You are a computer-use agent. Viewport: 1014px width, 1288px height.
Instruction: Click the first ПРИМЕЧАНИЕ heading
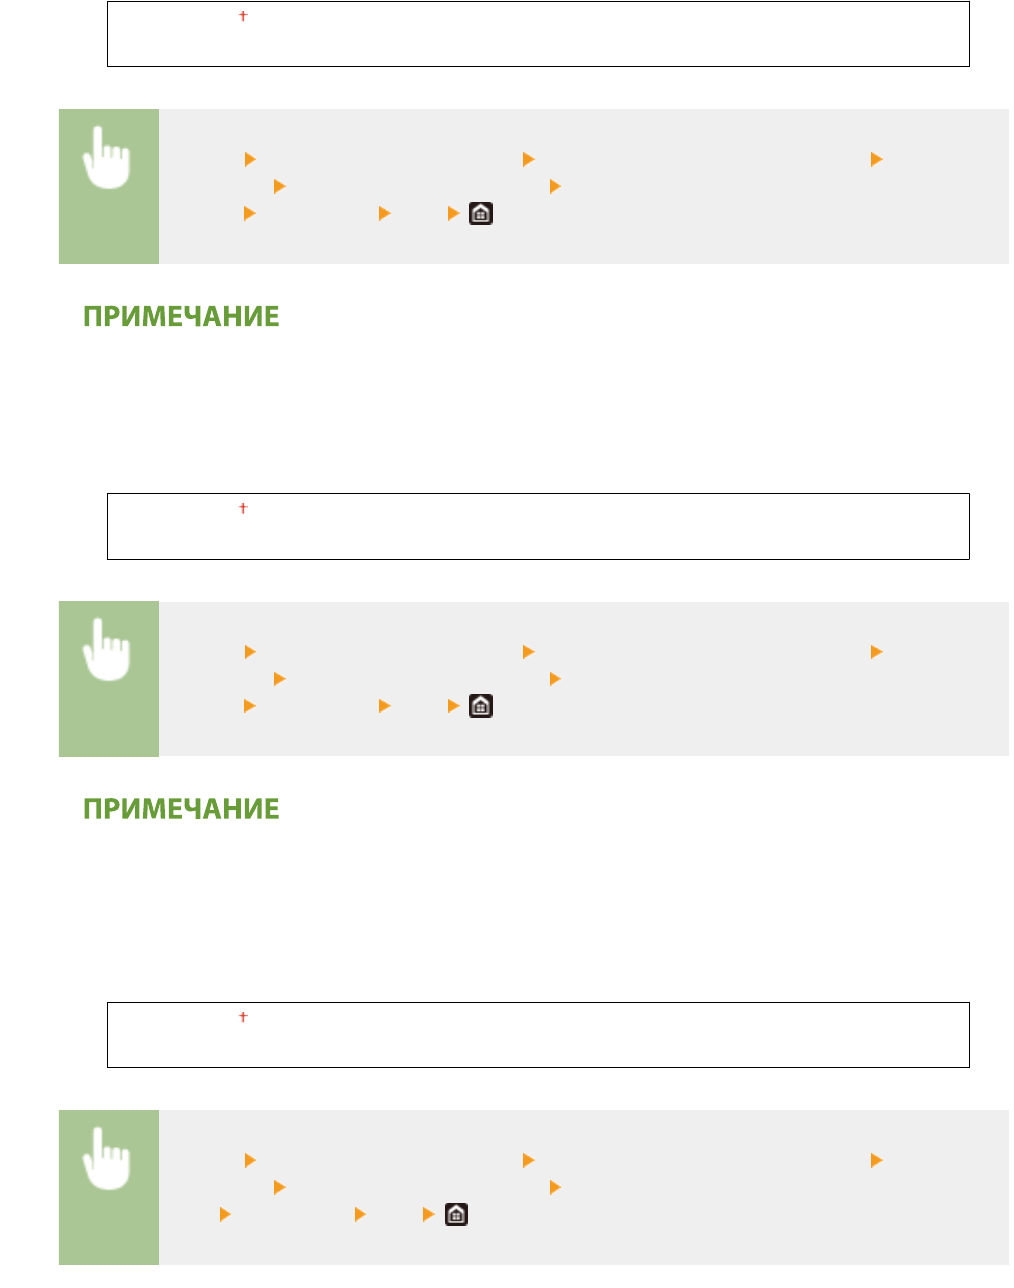[x=181, y=317]
